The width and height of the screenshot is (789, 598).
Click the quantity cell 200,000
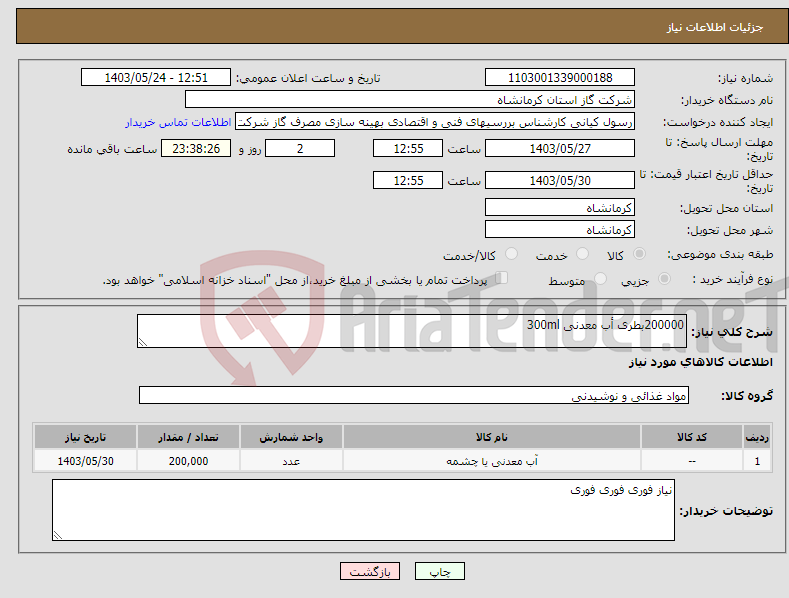tap(188, 461)
